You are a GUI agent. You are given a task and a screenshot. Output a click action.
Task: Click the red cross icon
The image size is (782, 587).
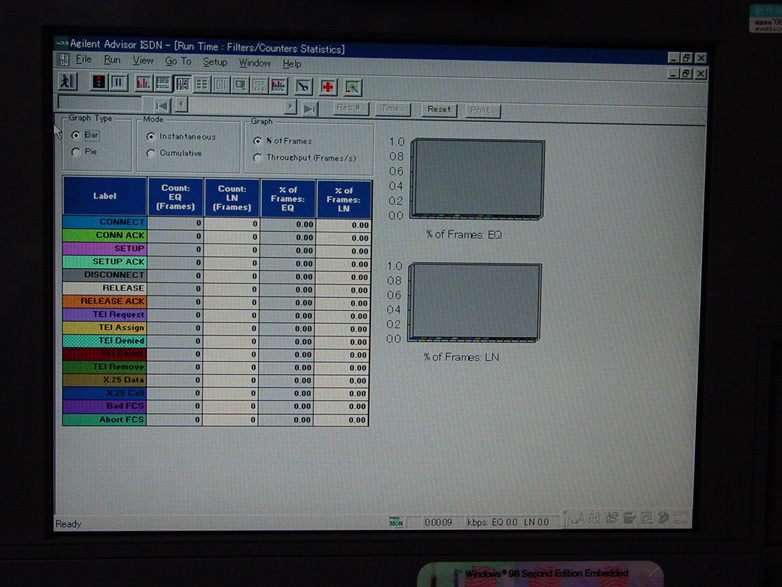(x=328, y=87)
